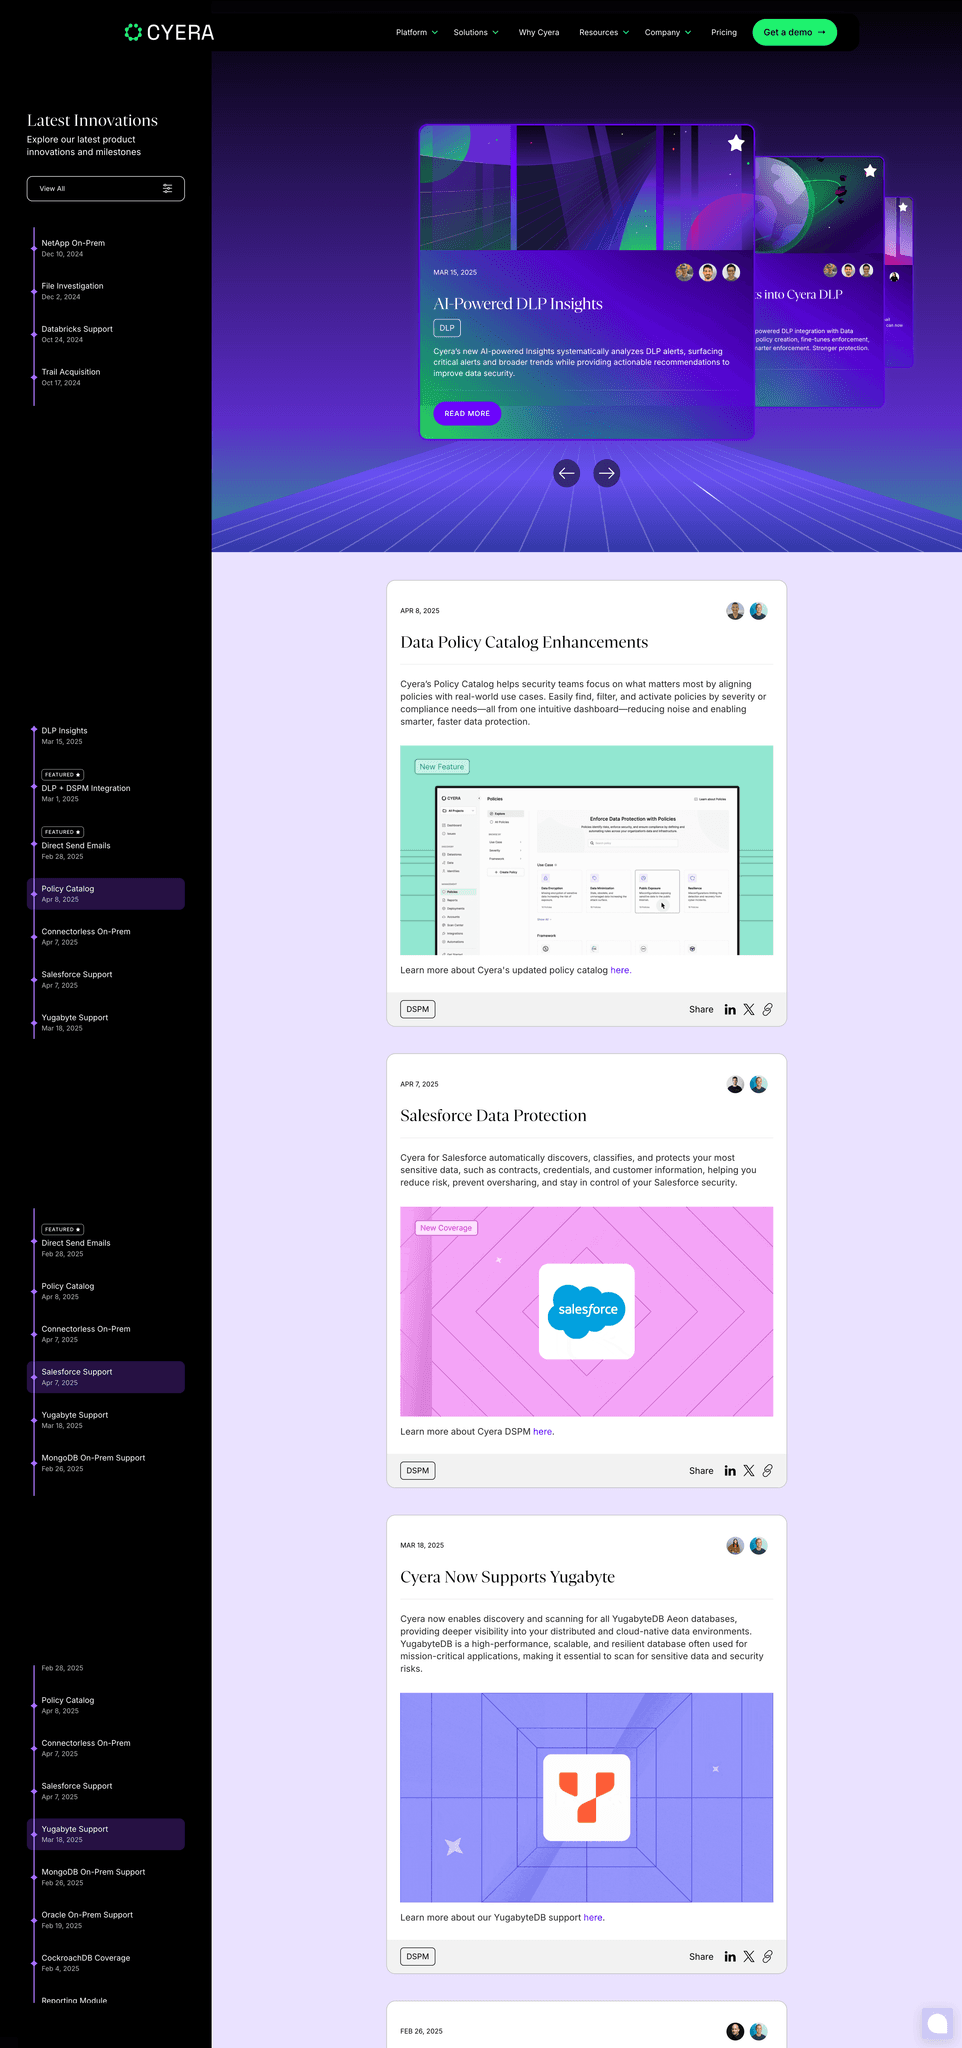Open Cyera Now Supports Yugabyte title
This screenshot has height=2048, width=962.
(507, 1577)
